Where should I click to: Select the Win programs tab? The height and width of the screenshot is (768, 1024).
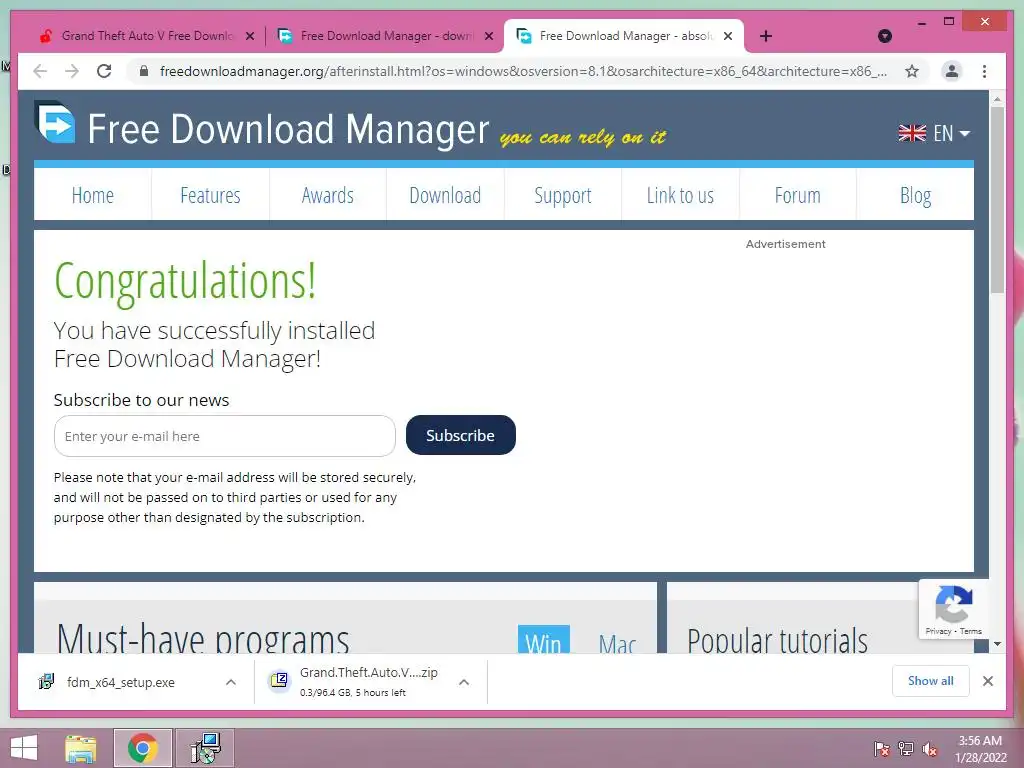point(543,640)
